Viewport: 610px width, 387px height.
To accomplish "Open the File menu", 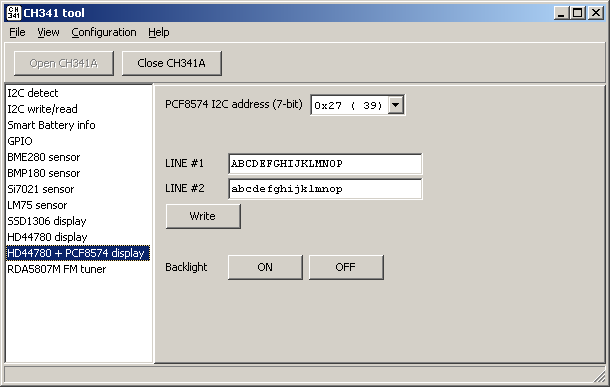I will pos(17,32).
